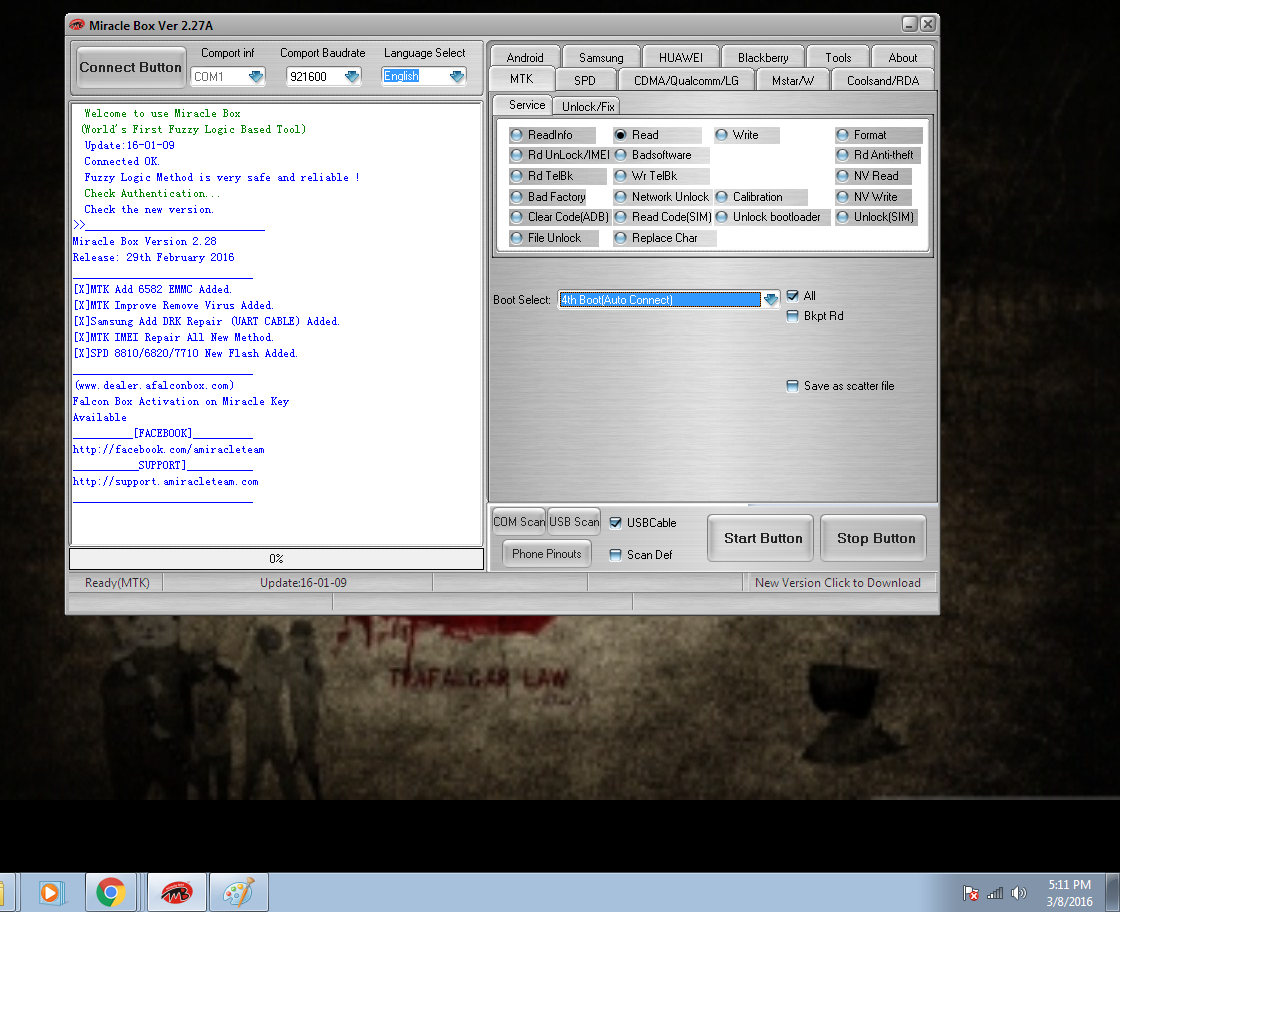Viewport: 1280px width, 1024px height.
Task: Open the Language Select dropdown
Action: pos(457,77)
